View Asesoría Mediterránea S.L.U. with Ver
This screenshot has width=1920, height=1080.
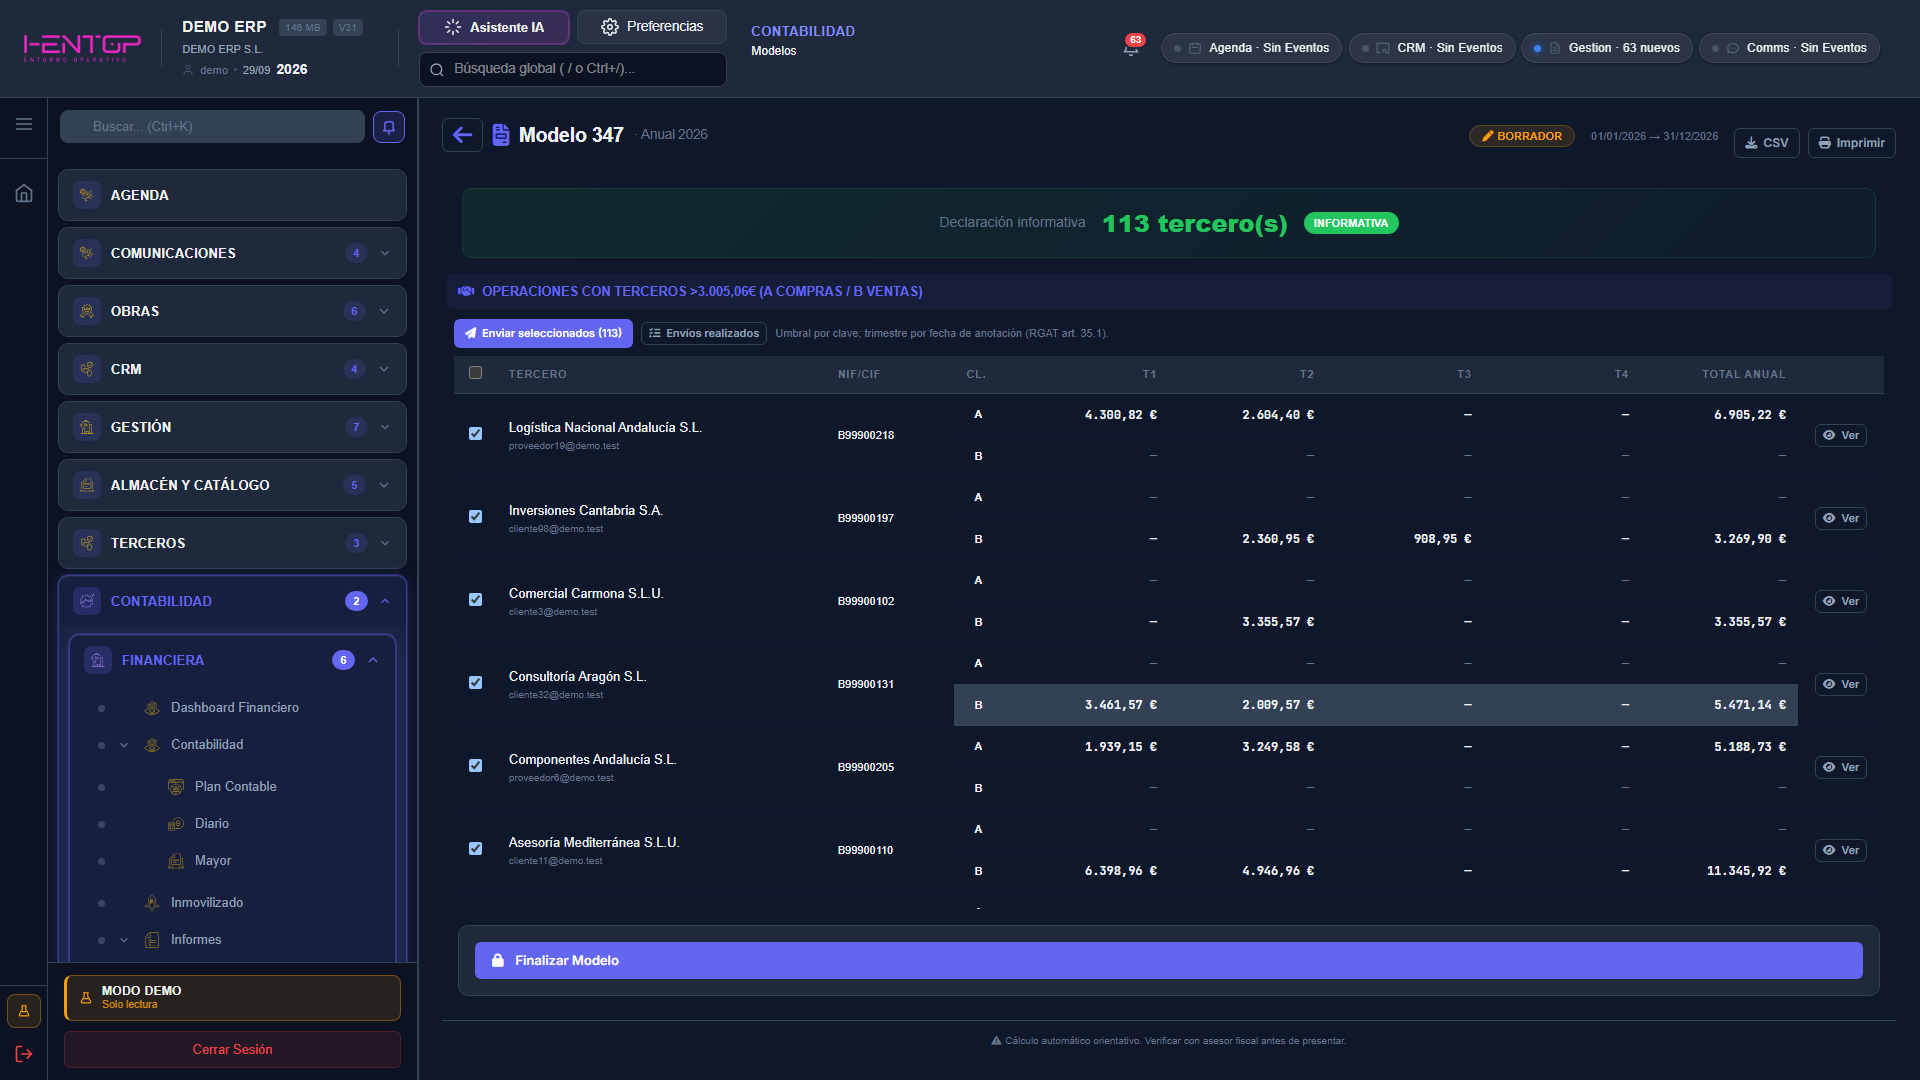[x=1840, y=850]
